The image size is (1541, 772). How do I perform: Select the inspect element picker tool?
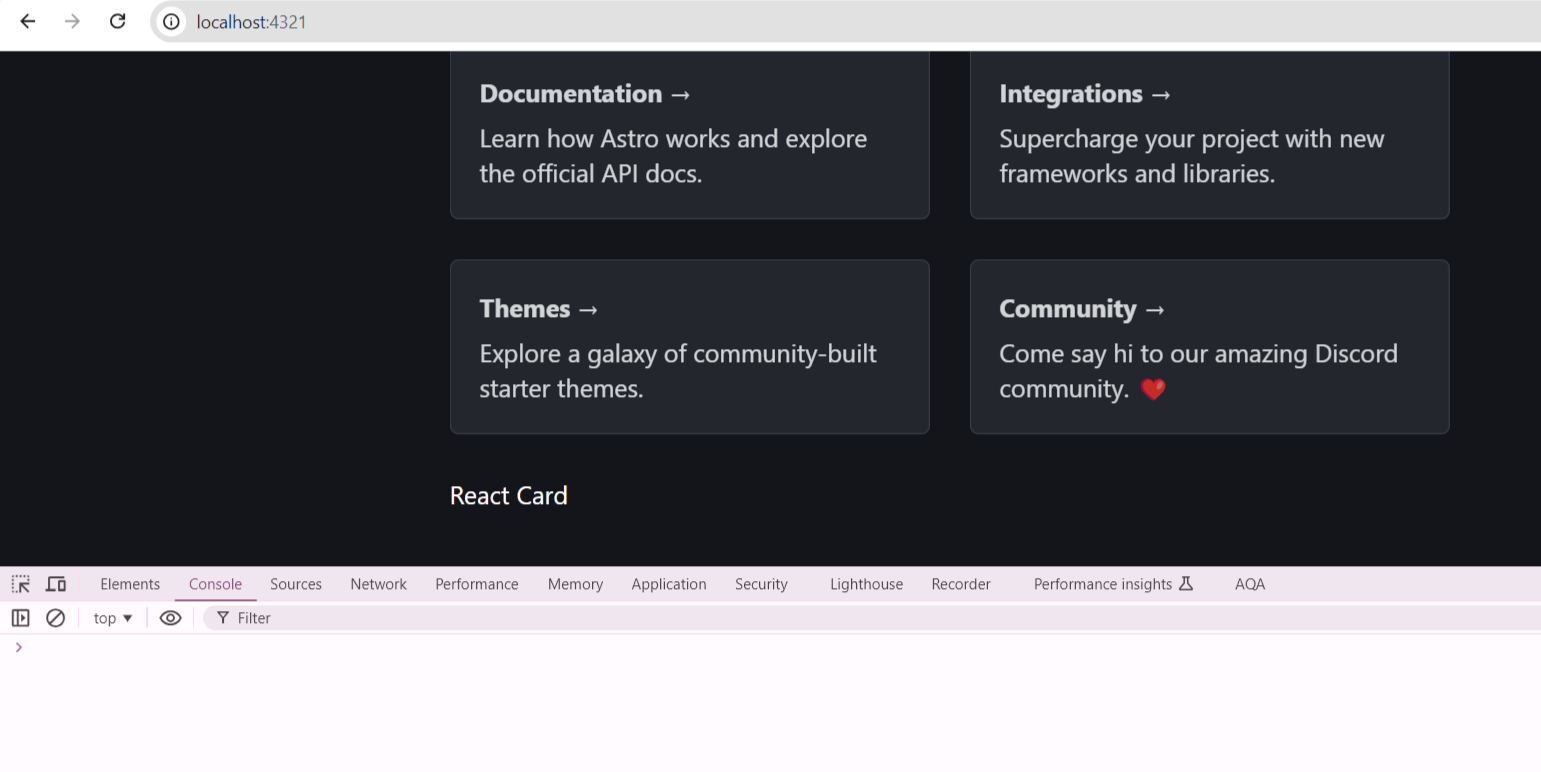pos(20,583)
